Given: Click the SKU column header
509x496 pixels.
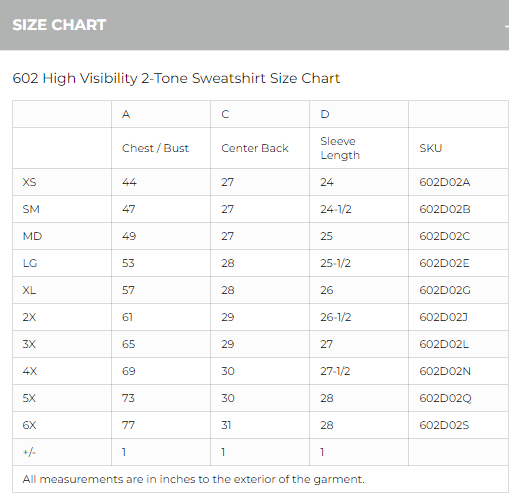Looking at the screenshot, I should click(431, 148).
